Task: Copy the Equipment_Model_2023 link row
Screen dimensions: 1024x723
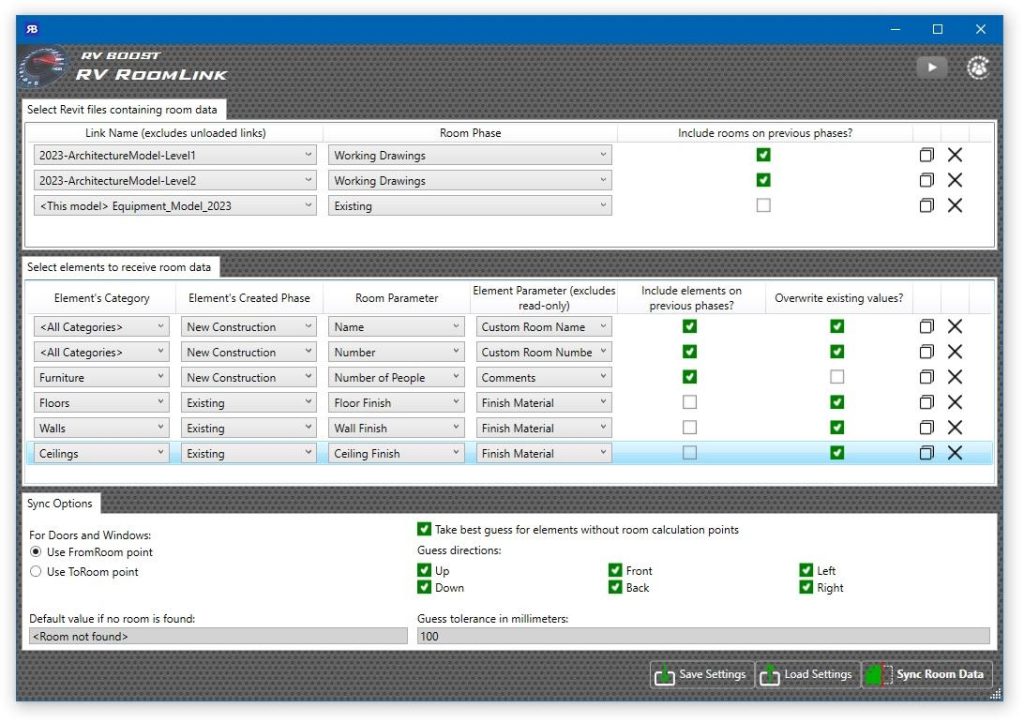Action: [926, 206]
